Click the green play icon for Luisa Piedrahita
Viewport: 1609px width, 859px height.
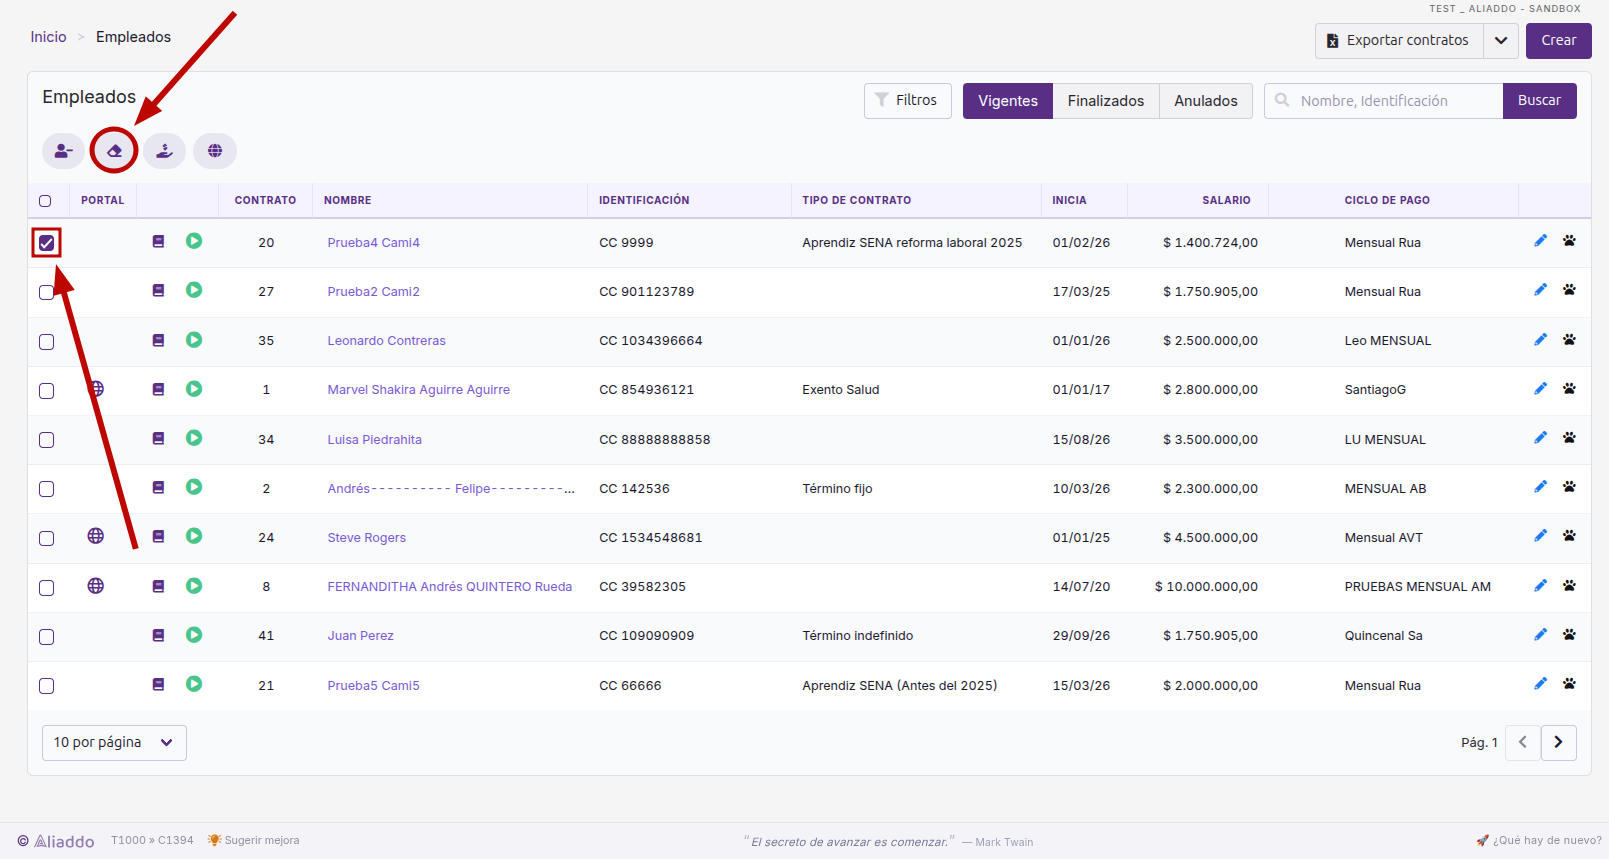(x=194, y=438)
